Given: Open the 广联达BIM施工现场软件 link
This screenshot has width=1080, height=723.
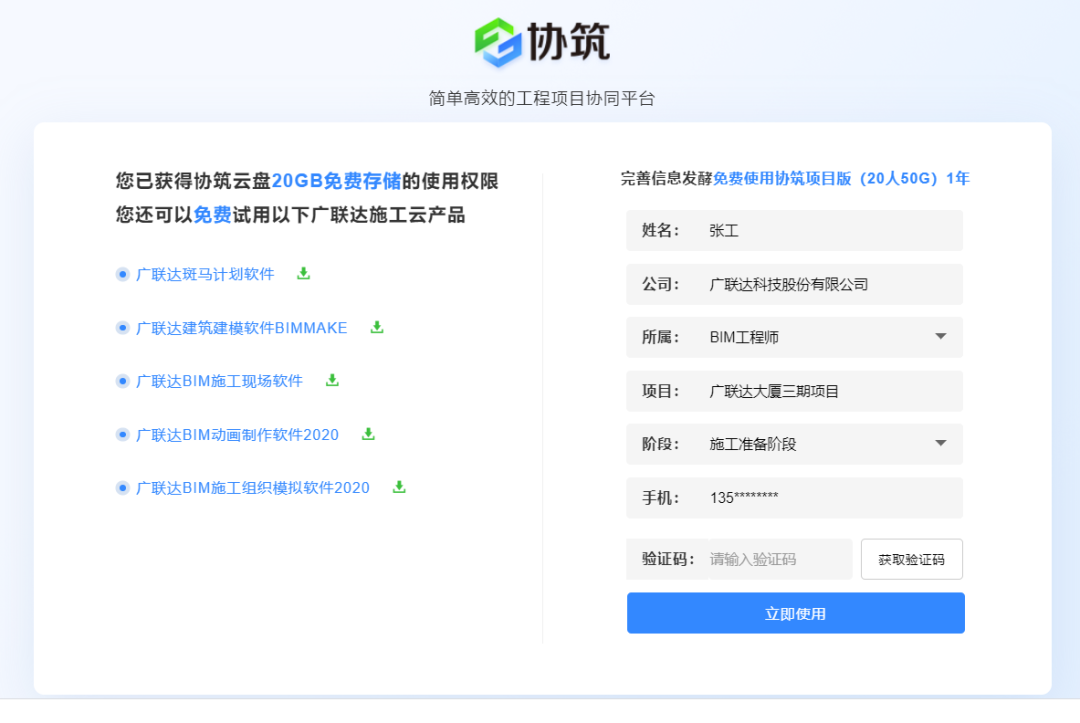Looking at the screenshot, I should click(220, 381).
